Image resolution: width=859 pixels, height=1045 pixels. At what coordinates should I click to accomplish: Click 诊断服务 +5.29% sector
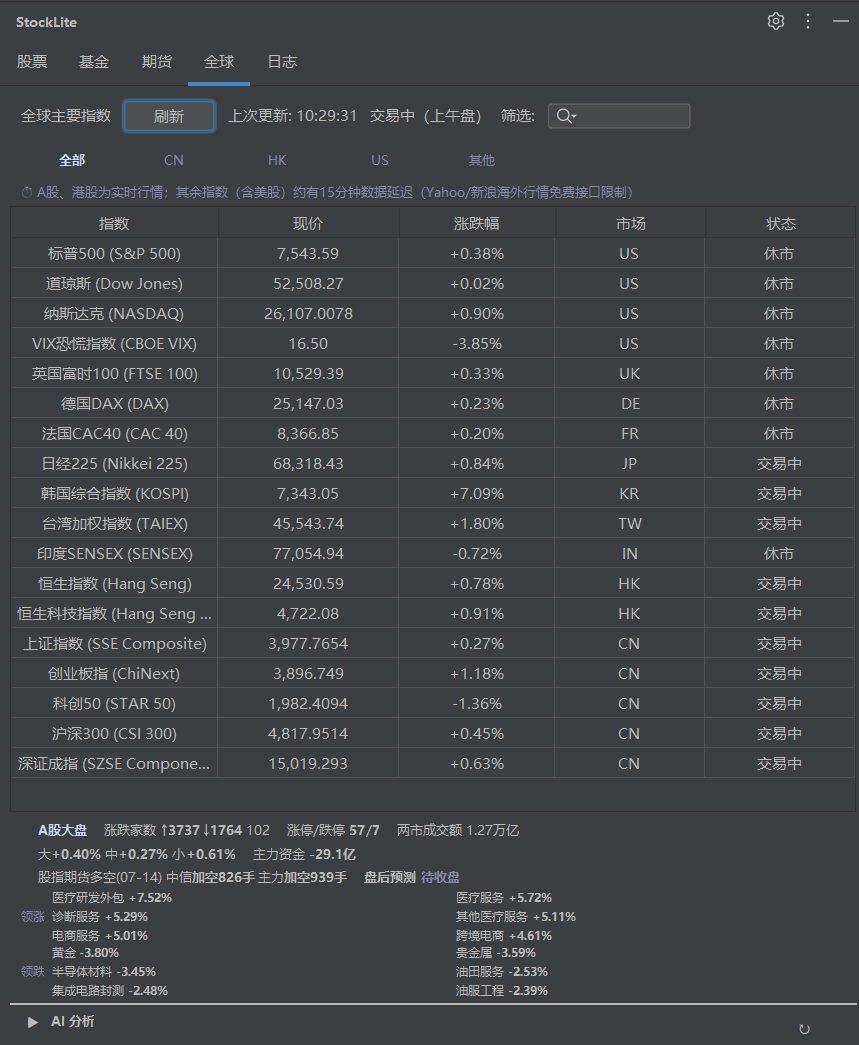click(100, 916)
